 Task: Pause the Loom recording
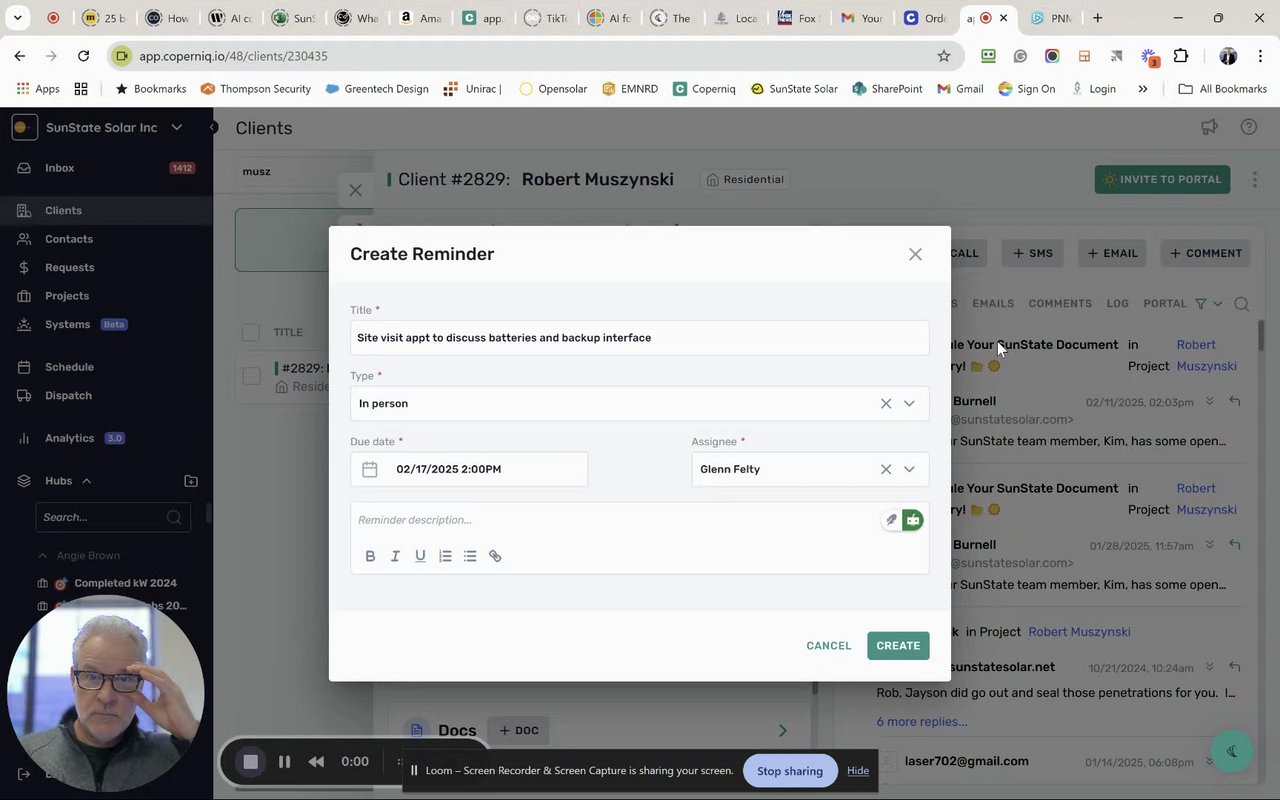click(284, 762)
